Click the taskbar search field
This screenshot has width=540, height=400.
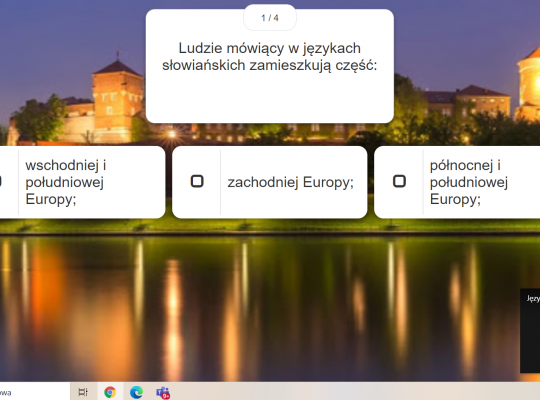click(34, 392)
